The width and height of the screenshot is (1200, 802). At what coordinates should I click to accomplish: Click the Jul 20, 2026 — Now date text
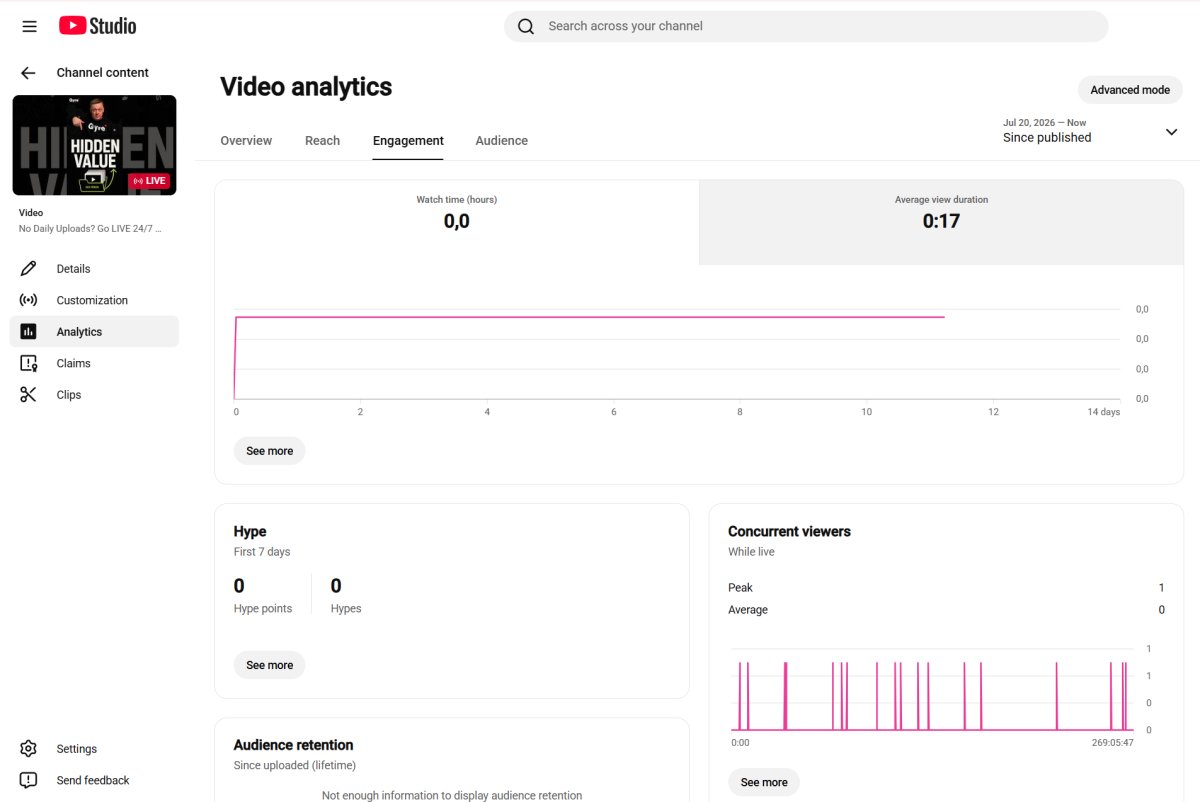(x=1044, y=123)
